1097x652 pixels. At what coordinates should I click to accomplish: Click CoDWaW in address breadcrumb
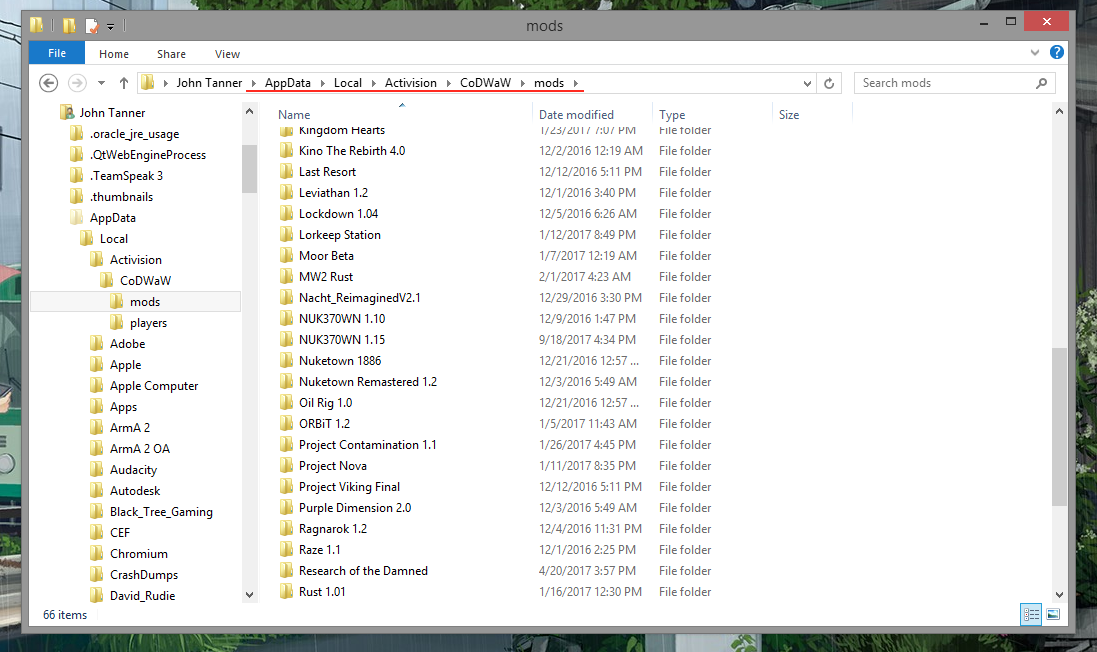click(486, 83)
